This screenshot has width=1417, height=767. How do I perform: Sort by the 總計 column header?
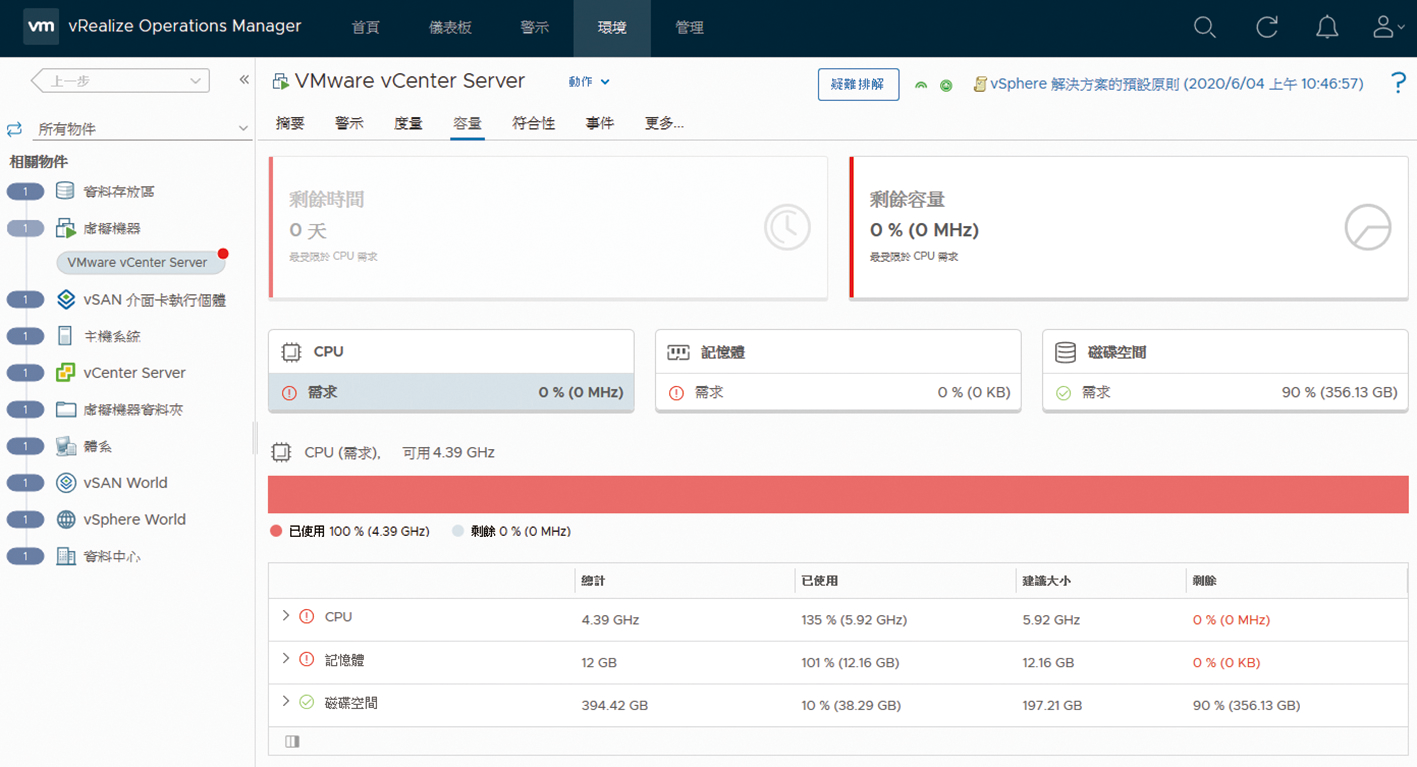click(593, 580)
